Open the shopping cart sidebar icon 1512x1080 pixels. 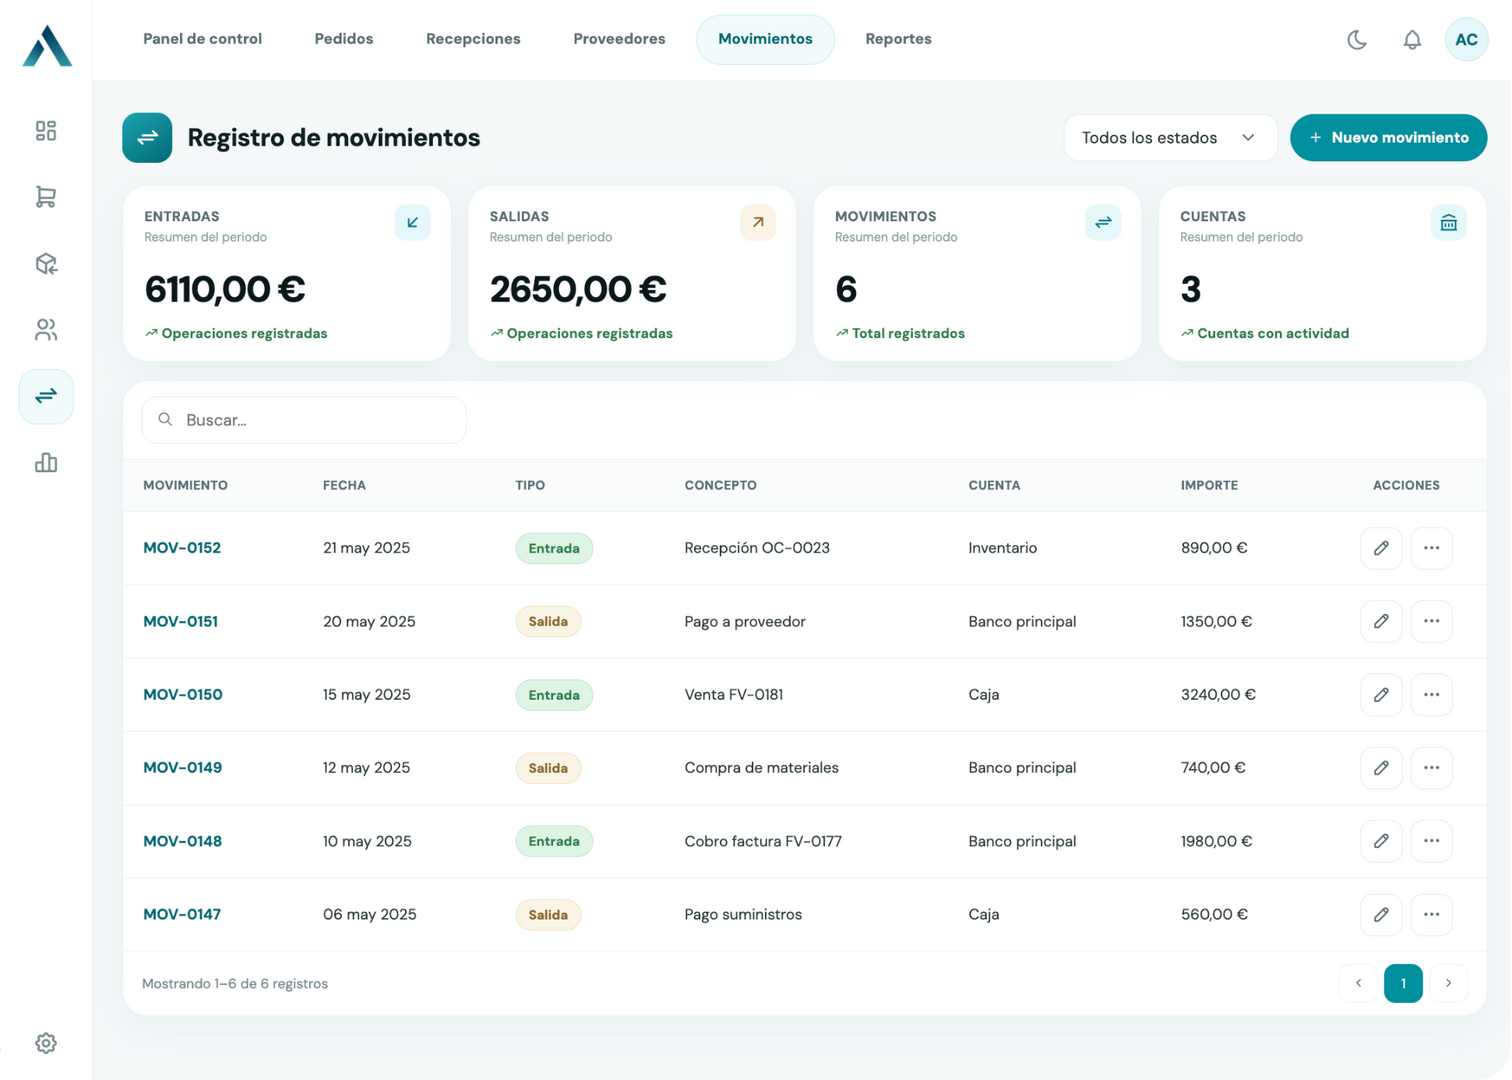click(x=46, y=197)
